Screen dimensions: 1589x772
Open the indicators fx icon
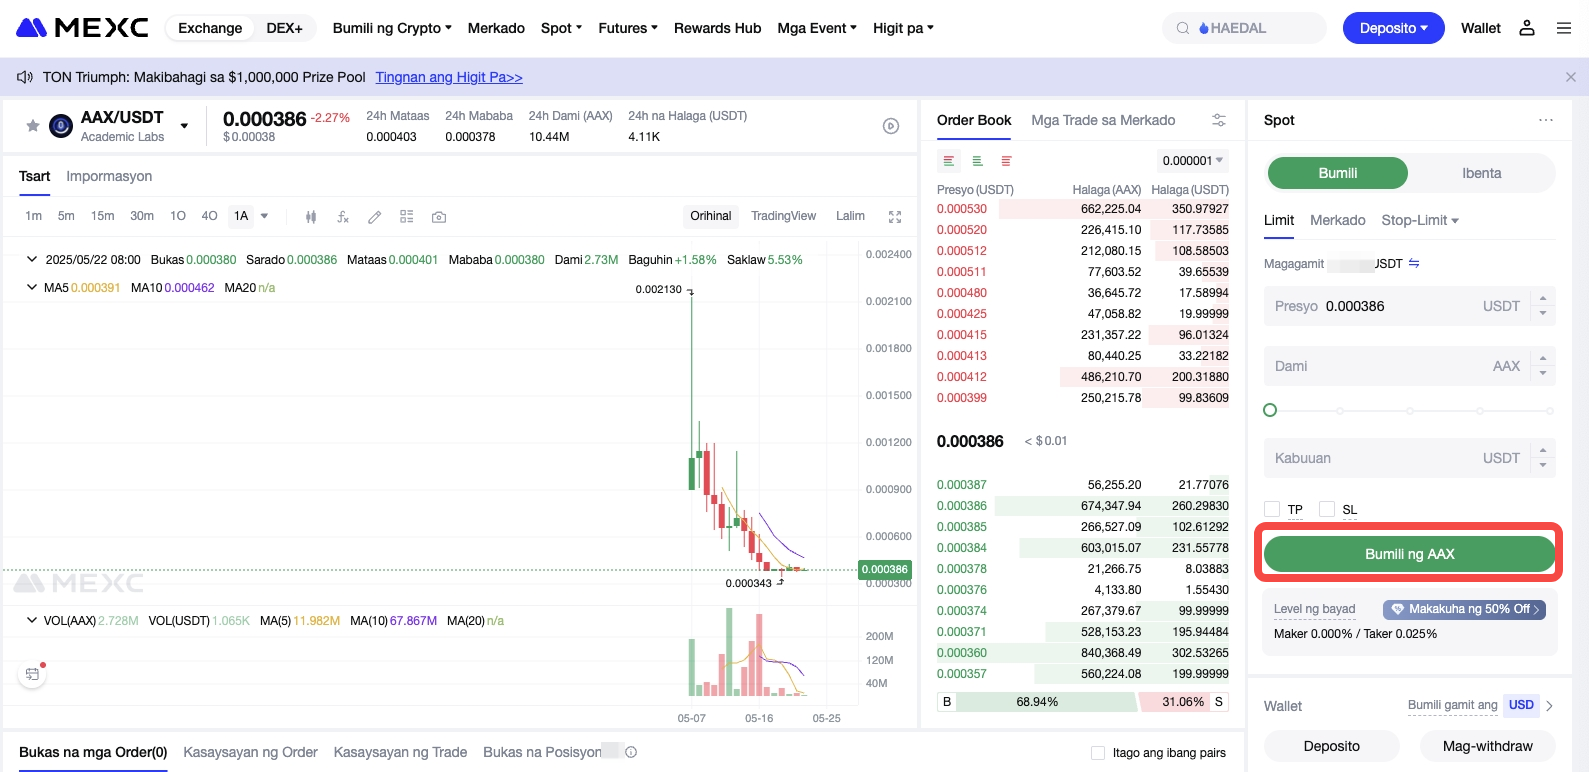click(x=343, y=217)
